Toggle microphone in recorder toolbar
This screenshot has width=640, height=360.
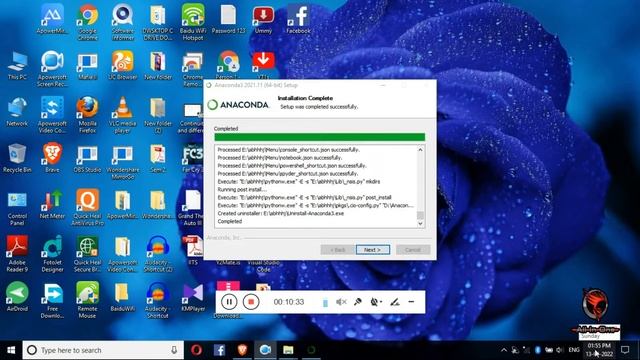tap(358, 302)
